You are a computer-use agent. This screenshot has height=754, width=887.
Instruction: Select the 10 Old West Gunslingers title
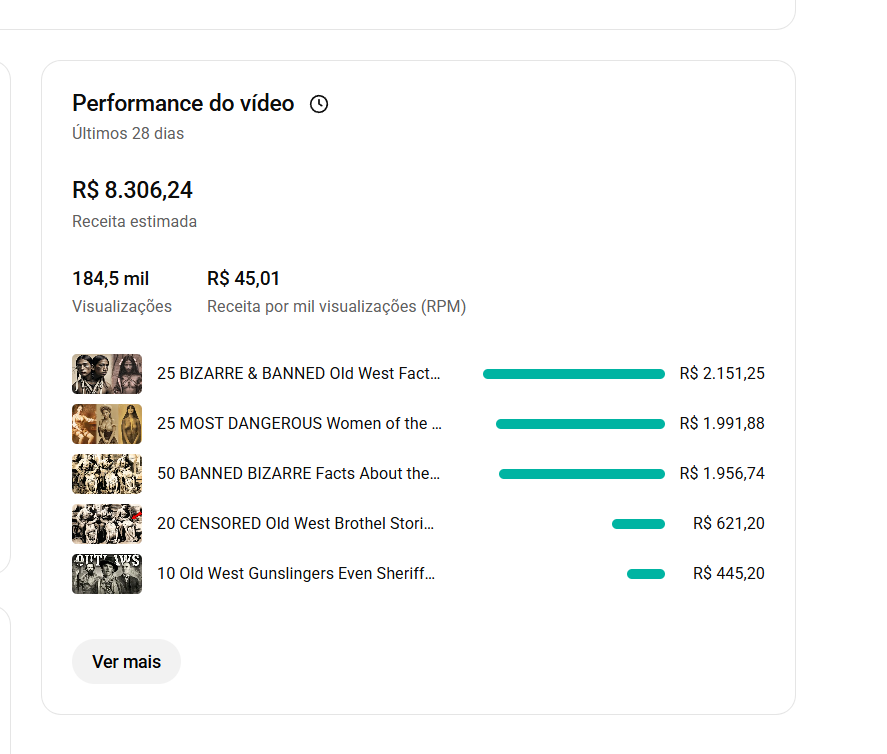click(296, 574)
